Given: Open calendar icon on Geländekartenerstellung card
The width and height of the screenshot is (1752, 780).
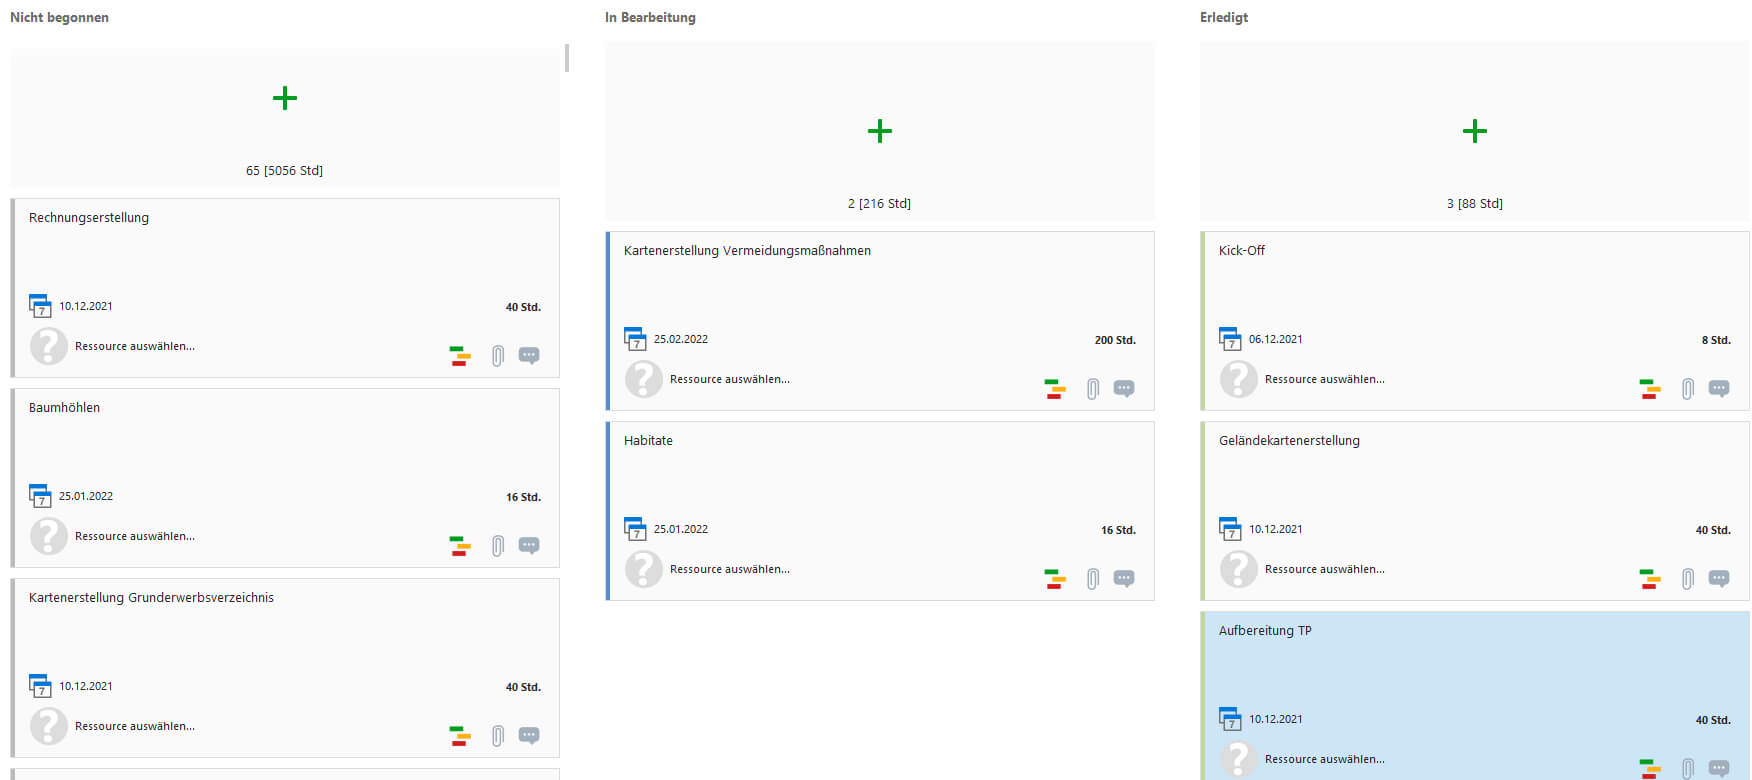Looking at the screenshot, I should (1230, 529).
